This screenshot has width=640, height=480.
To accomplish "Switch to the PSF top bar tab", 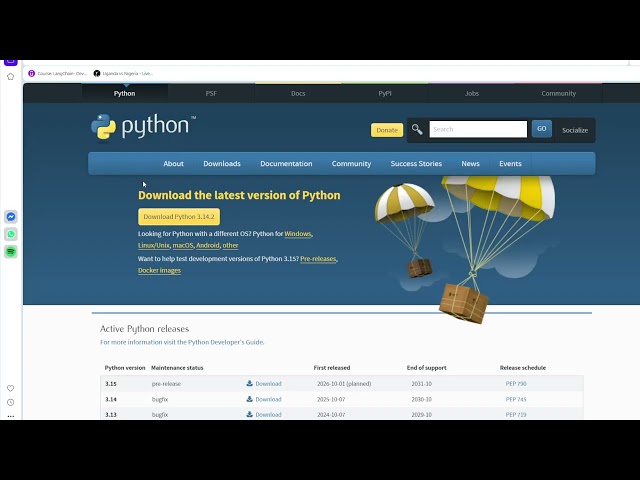I will tap(211, 93).
